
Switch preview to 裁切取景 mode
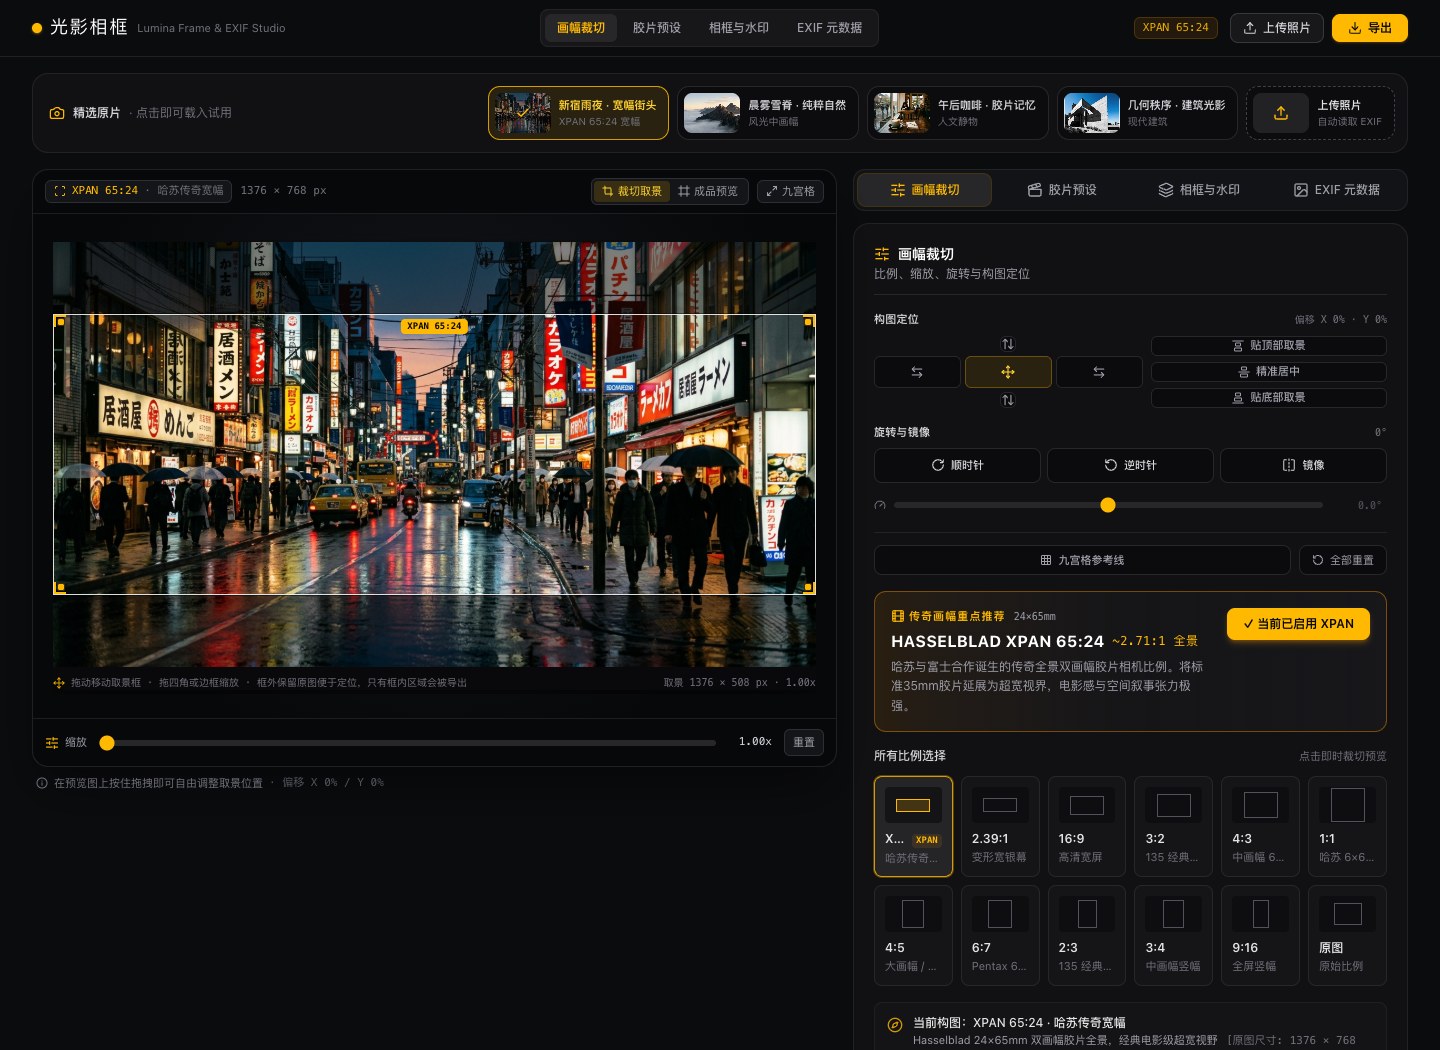click(631, 191)
